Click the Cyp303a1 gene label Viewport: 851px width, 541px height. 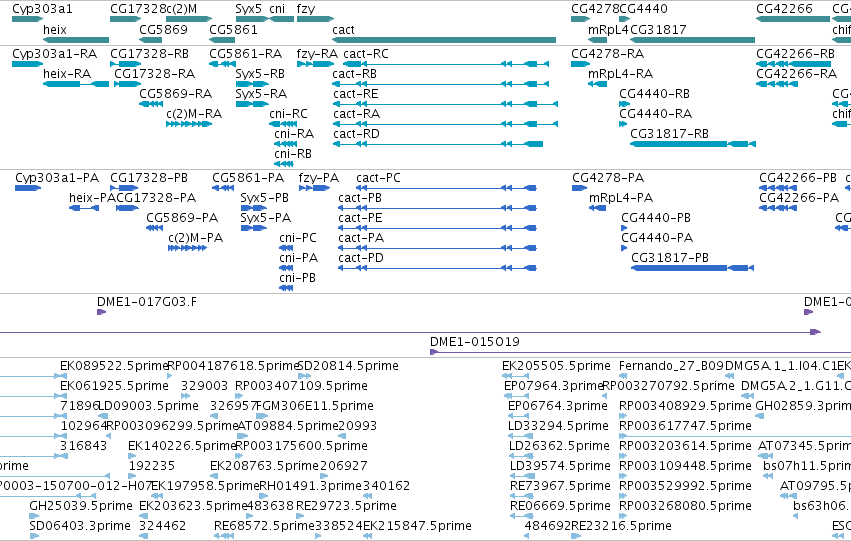tap(42, 9)
